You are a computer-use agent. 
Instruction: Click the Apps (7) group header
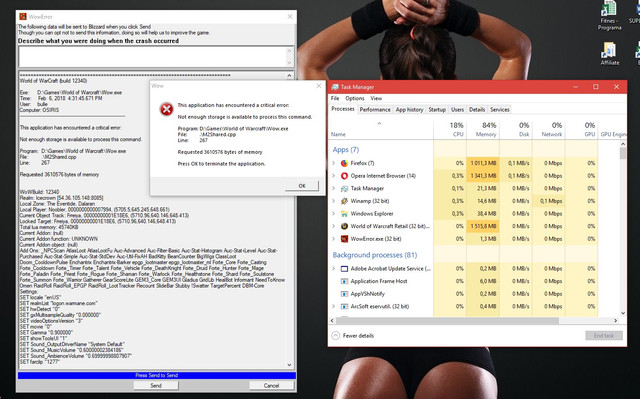coord(346,150)
